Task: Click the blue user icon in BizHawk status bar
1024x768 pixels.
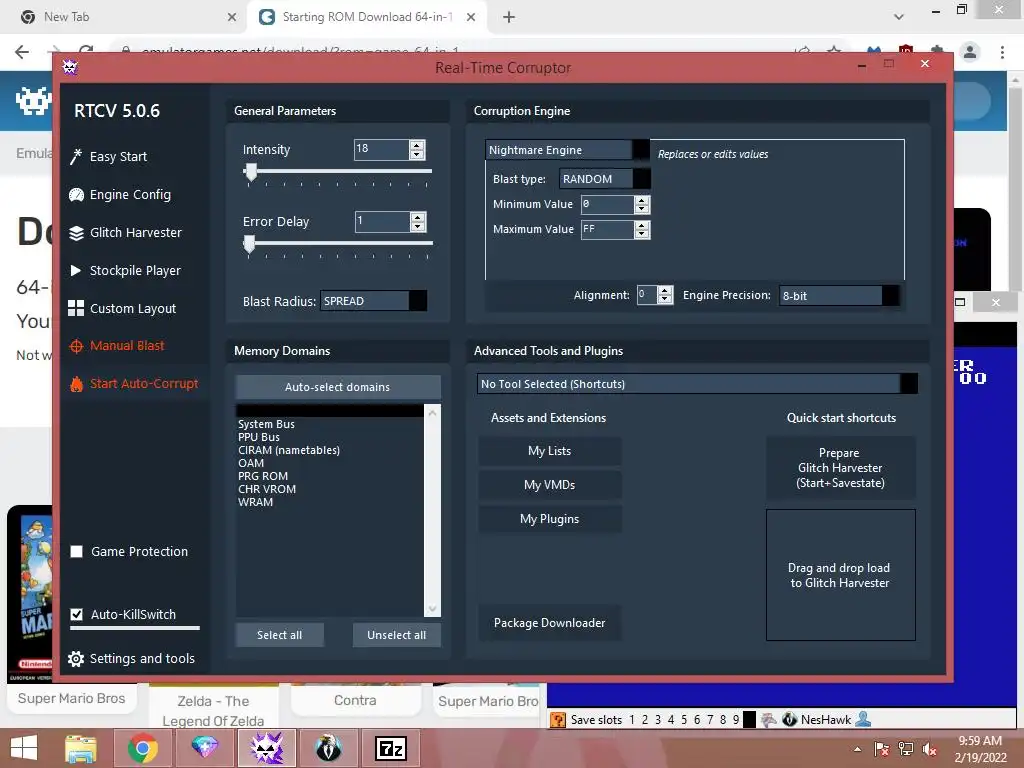Action: [x=863, y=719]
